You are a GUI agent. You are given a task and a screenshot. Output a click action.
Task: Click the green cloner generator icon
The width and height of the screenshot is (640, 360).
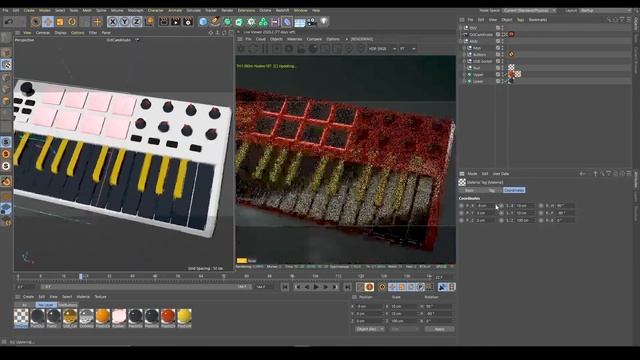263,22
